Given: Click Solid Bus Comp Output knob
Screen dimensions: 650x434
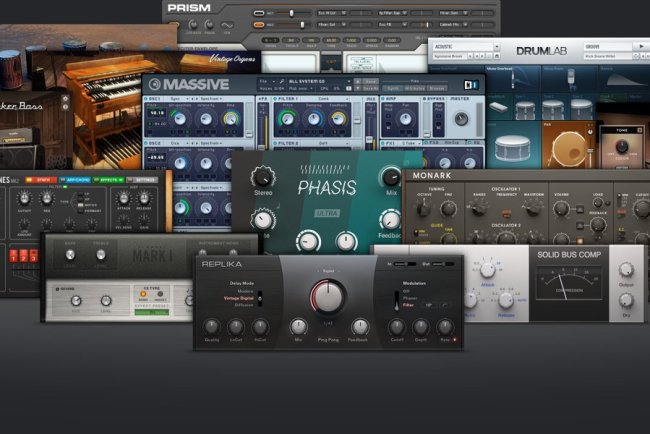Looking at the screenshot, I should (x=626, y=269).
